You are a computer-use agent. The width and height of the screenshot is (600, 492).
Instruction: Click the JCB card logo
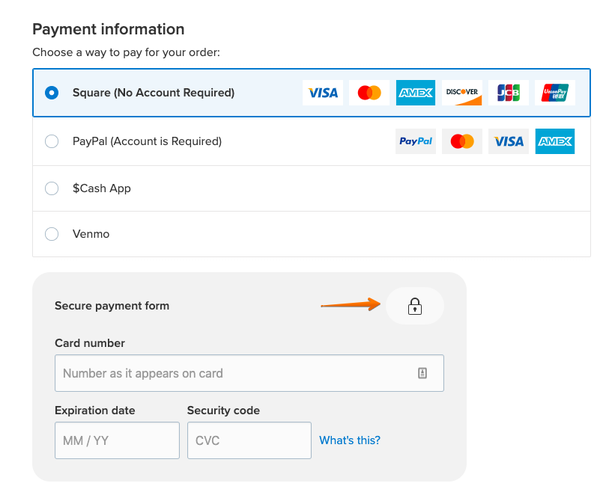point(509,93)
